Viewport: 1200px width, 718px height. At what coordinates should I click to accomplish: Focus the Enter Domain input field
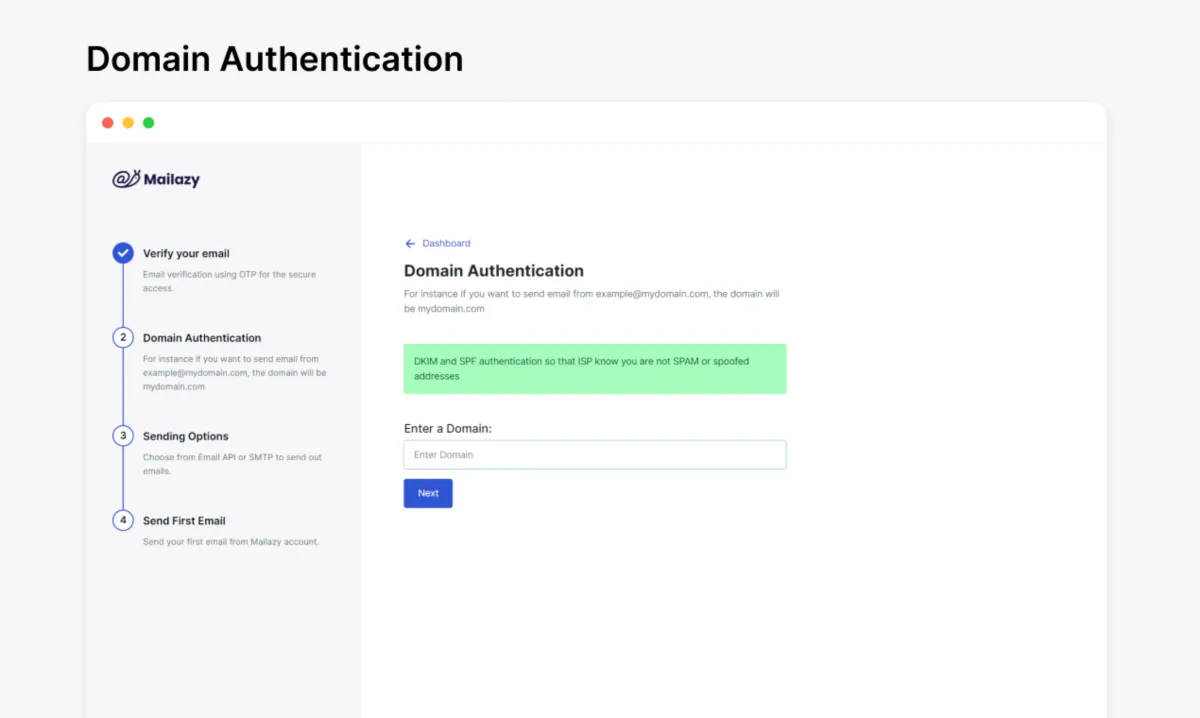[x=595, y=455]
